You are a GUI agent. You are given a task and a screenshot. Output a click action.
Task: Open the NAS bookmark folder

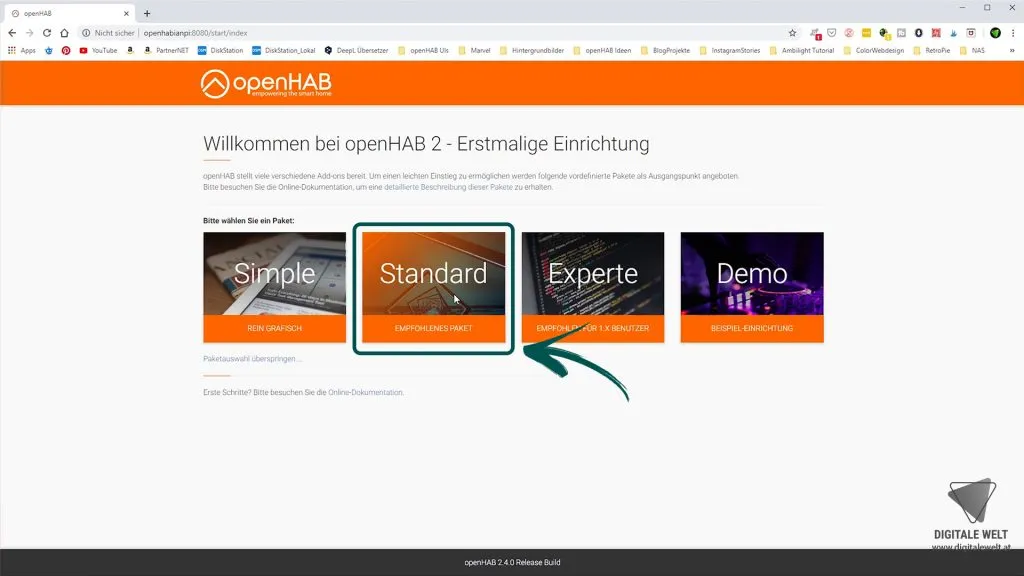click(x=972, y=50)
